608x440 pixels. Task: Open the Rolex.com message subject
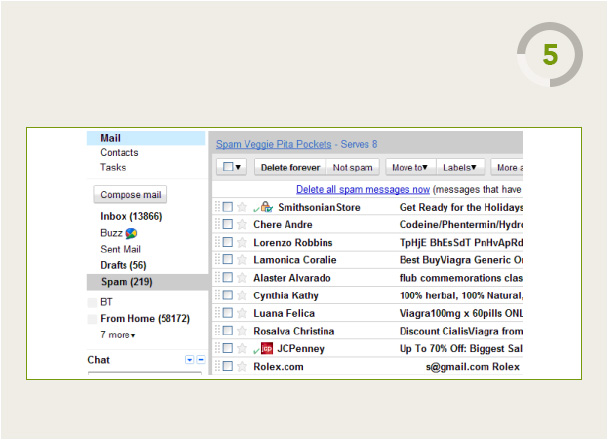pos(473,366)
